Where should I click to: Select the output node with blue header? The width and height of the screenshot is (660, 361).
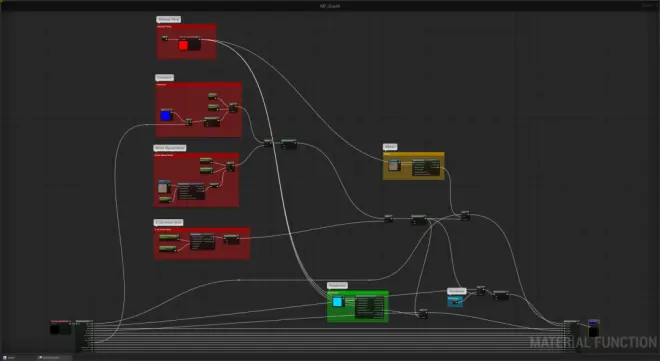[x=593, y=328]
